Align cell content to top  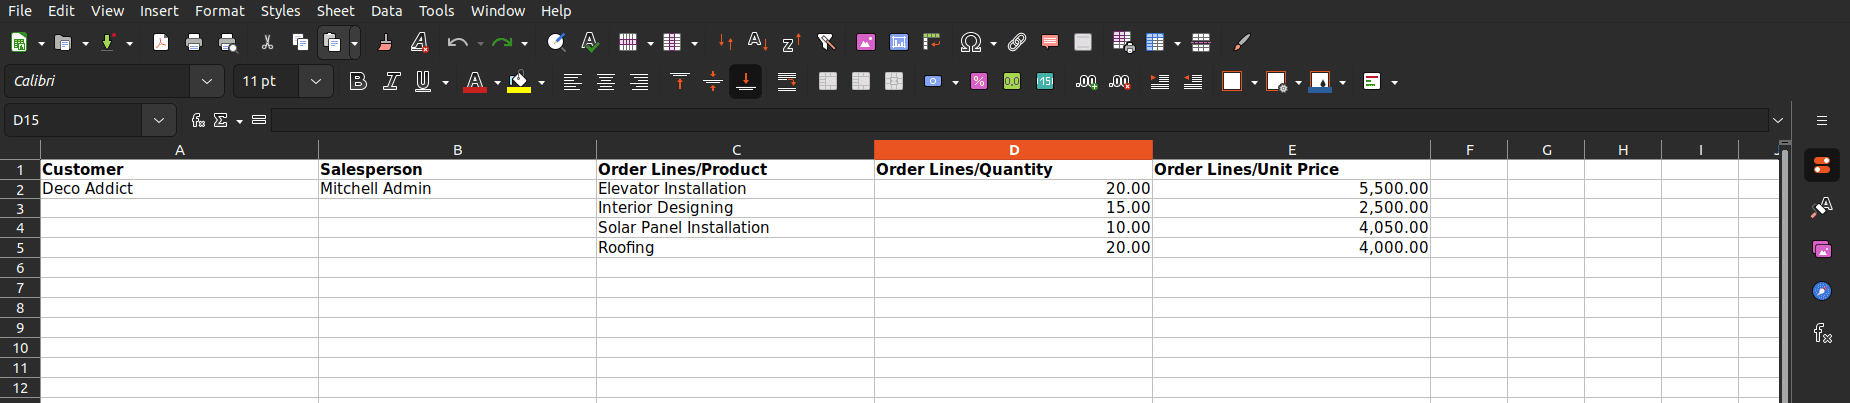(x=680, y=81)
